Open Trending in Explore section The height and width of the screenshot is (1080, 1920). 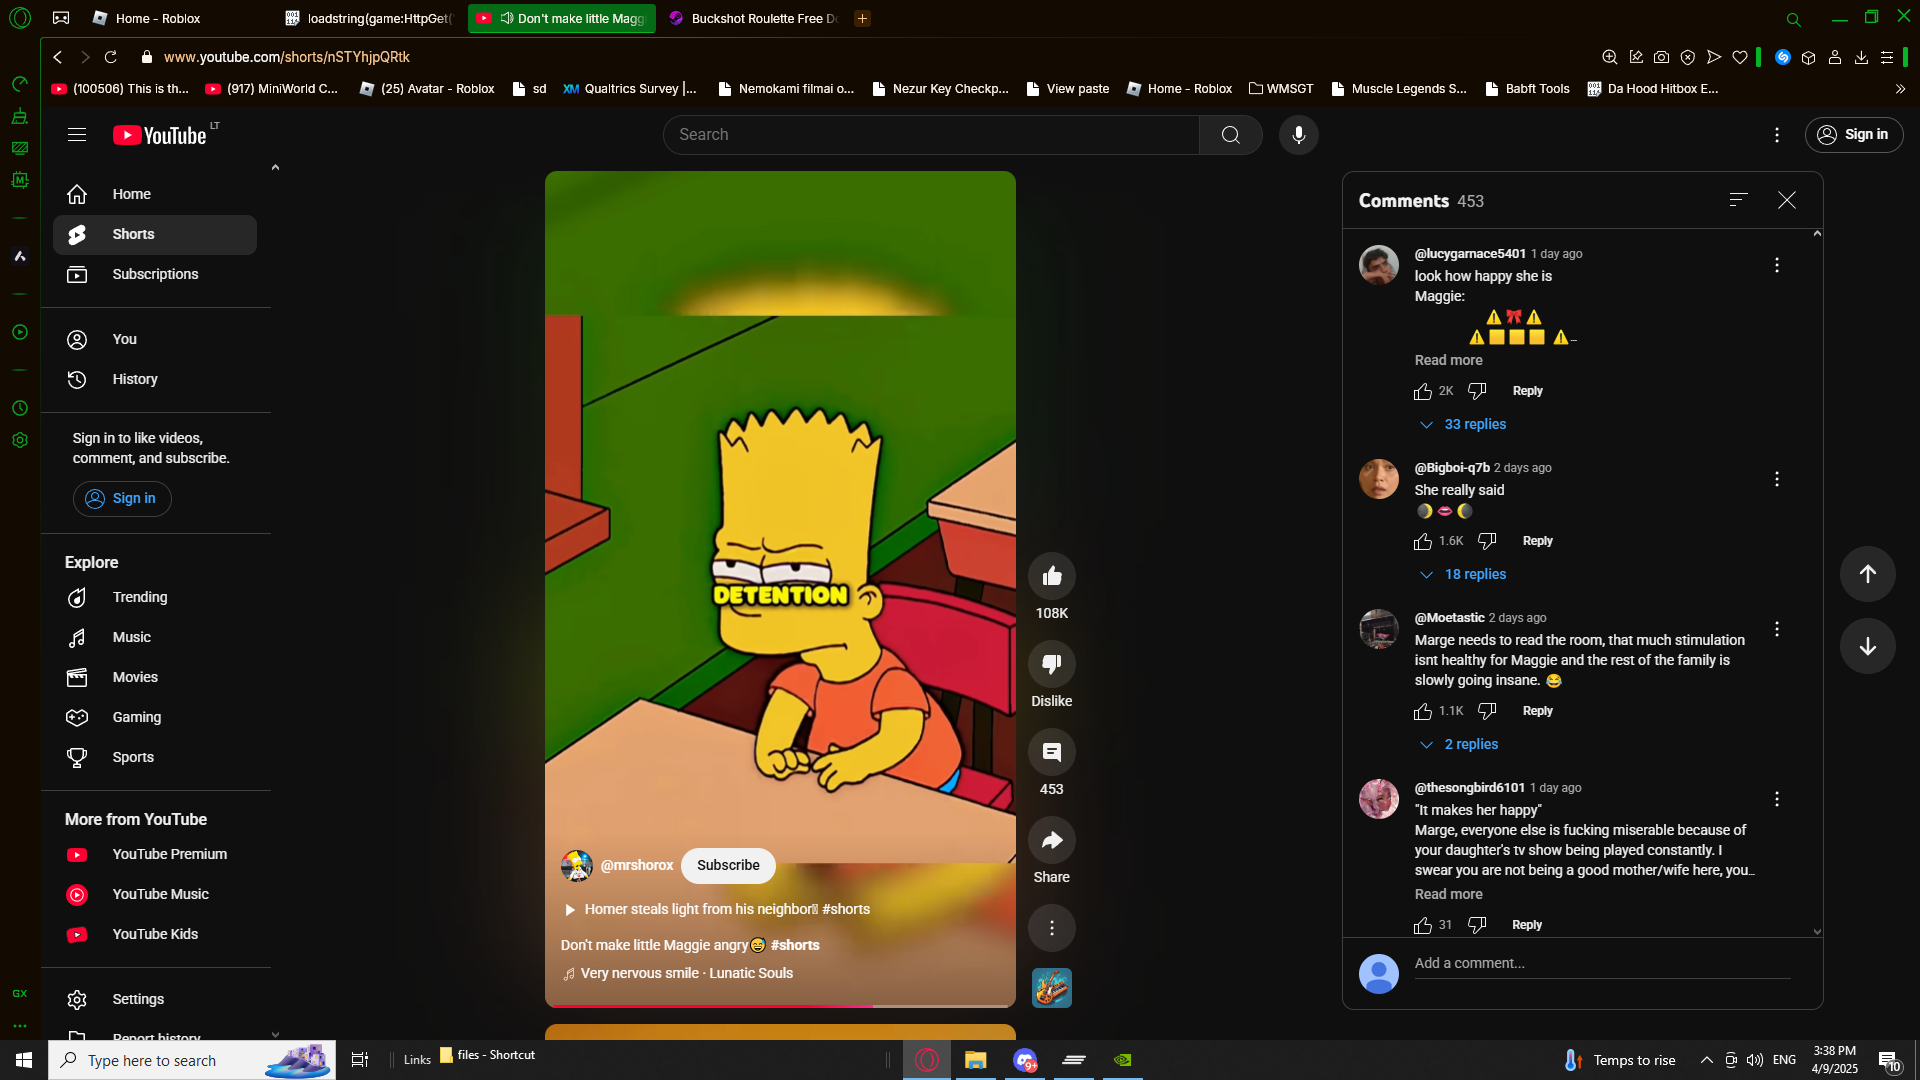click(x=155, y=598)
